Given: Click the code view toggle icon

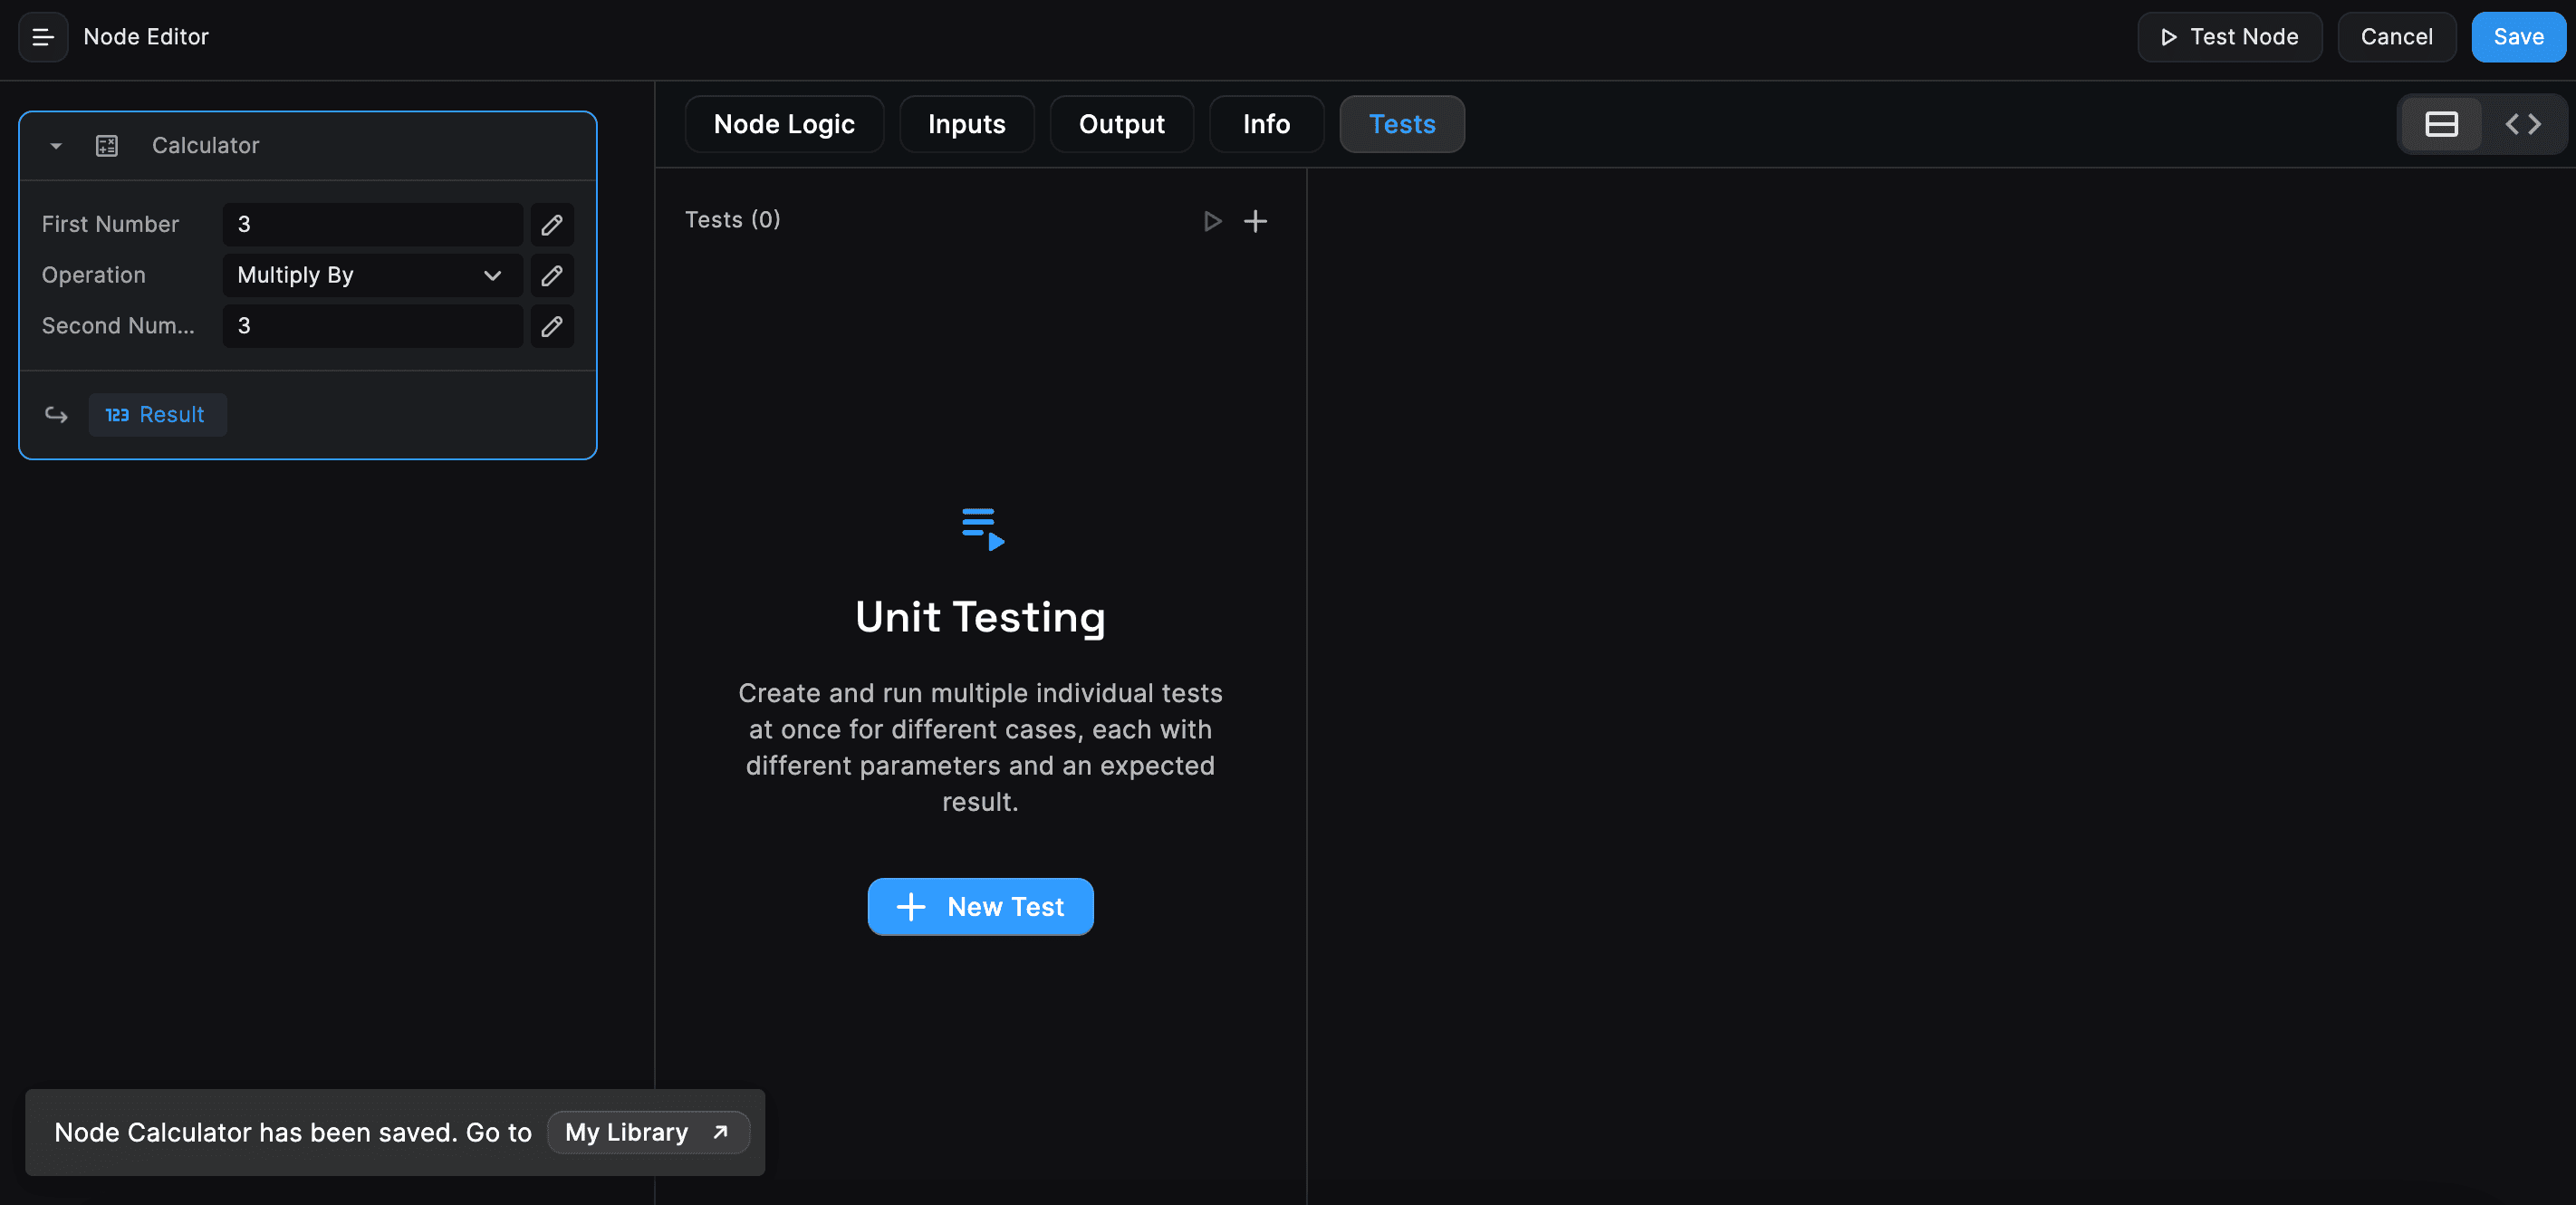Looking at the screenshot, I should pyautogui.click(x=2523, y=123).
